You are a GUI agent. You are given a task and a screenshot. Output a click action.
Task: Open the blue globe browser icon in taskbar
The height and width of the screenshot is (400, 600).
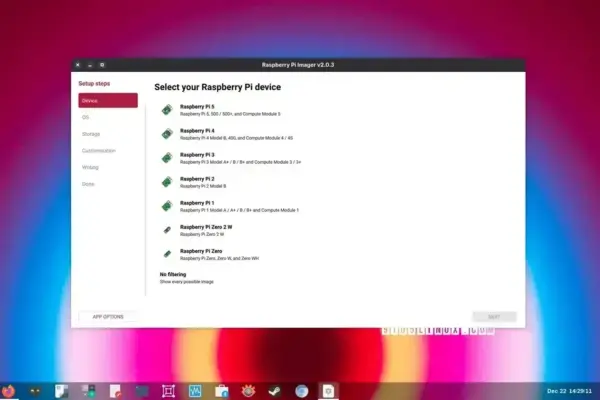(x=302, y=391)
